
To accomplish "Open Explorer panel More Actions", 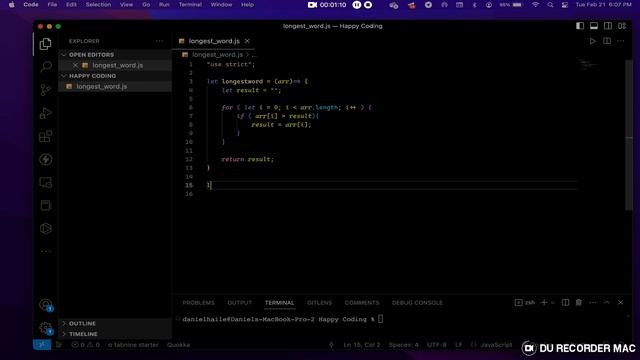I will click(159, 41).
